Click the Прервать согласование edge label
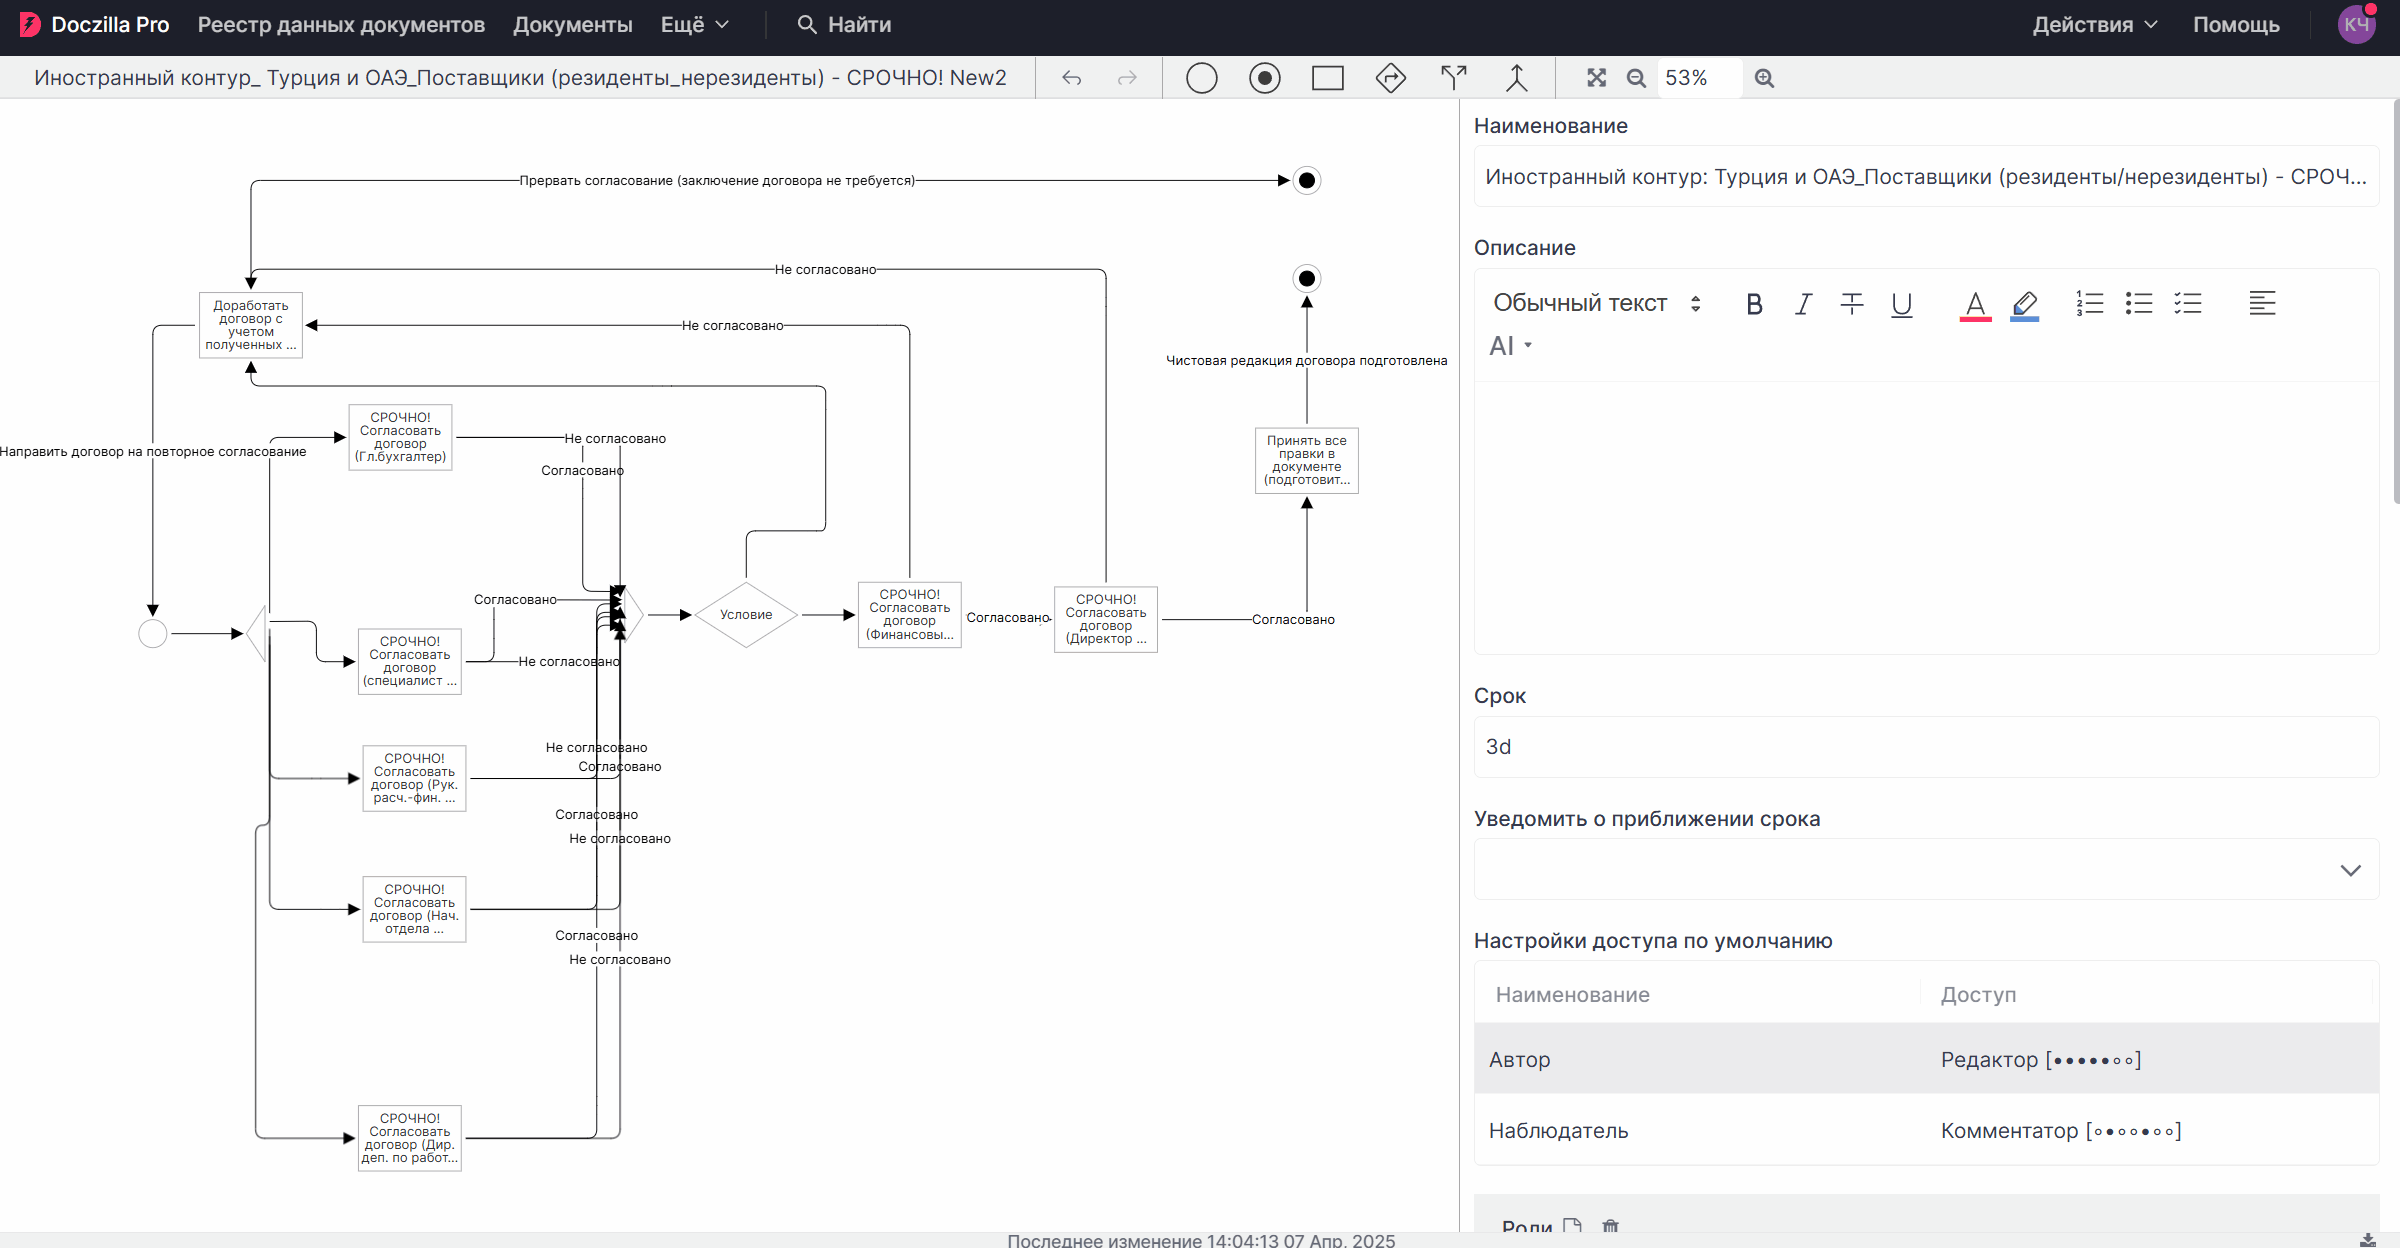Screen dimensions: 2400x1248 pos(717,181)
